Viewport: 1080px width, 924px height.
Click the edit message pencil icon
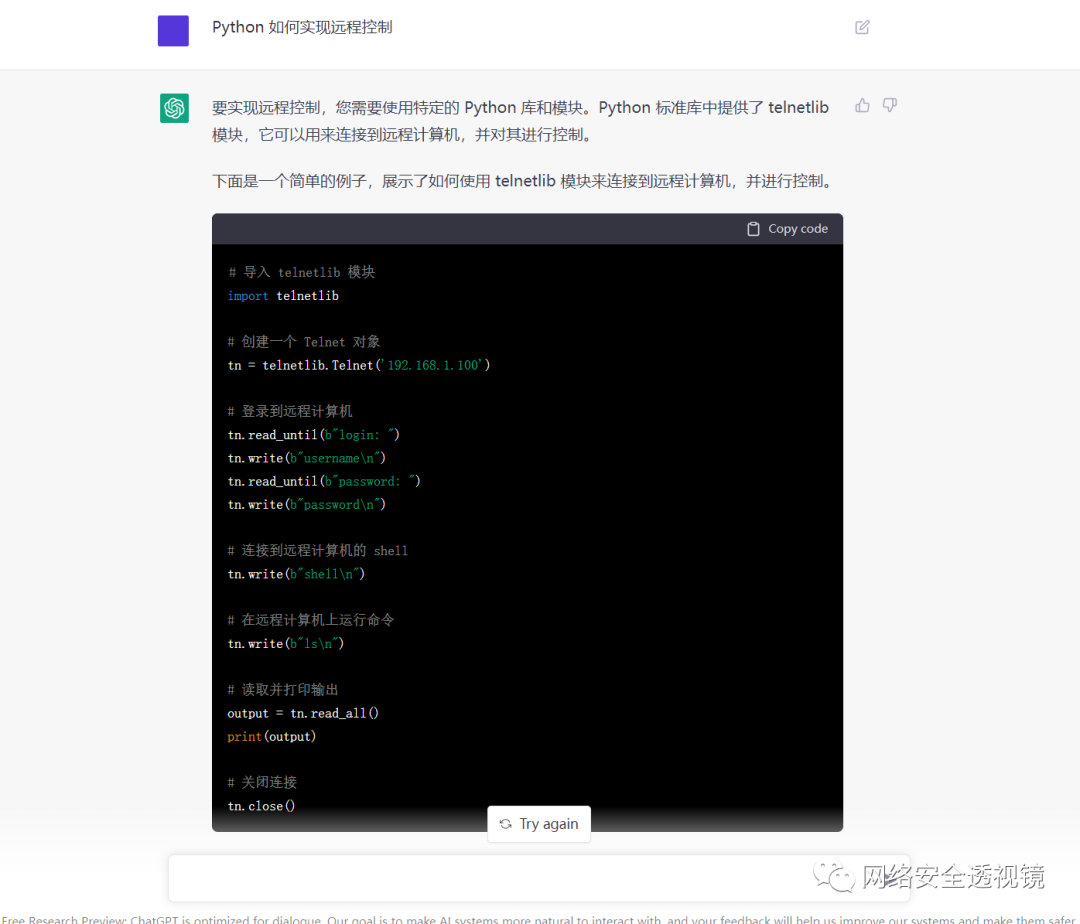click(862, 28)
